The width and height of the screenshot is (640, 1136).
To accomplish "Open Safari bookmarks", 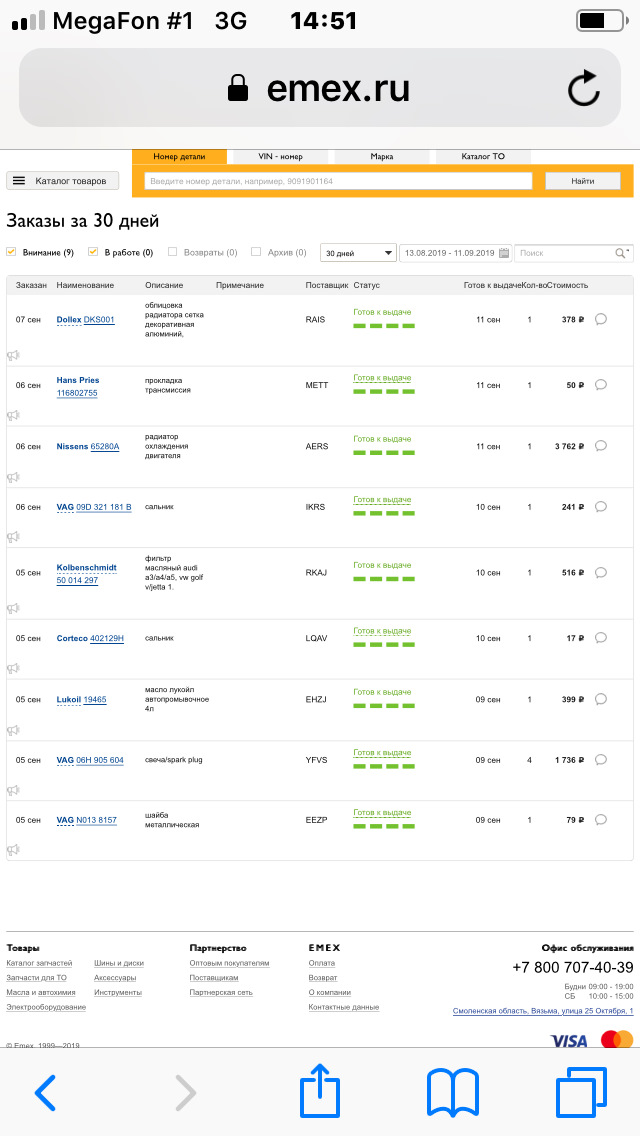I will click(454, 1093).
